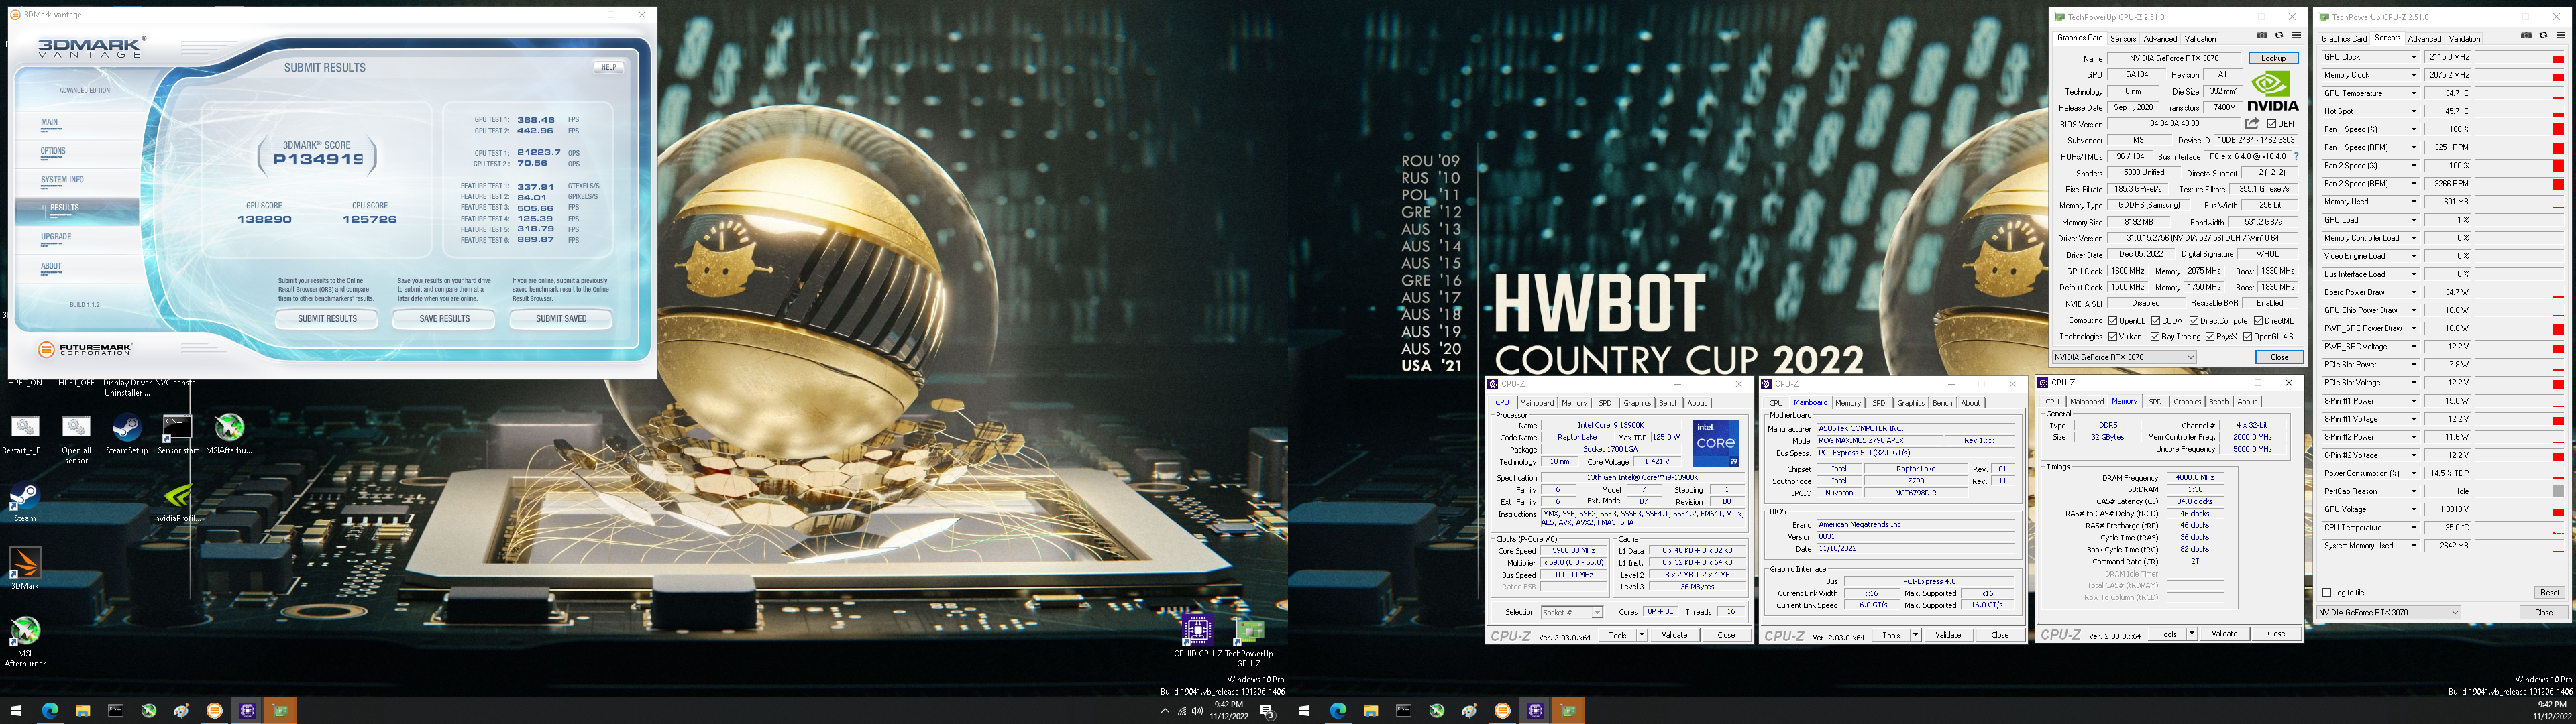Open the SteamSetup desktop icon
Screen dimensions: 2576x724
tap(126, 434)
